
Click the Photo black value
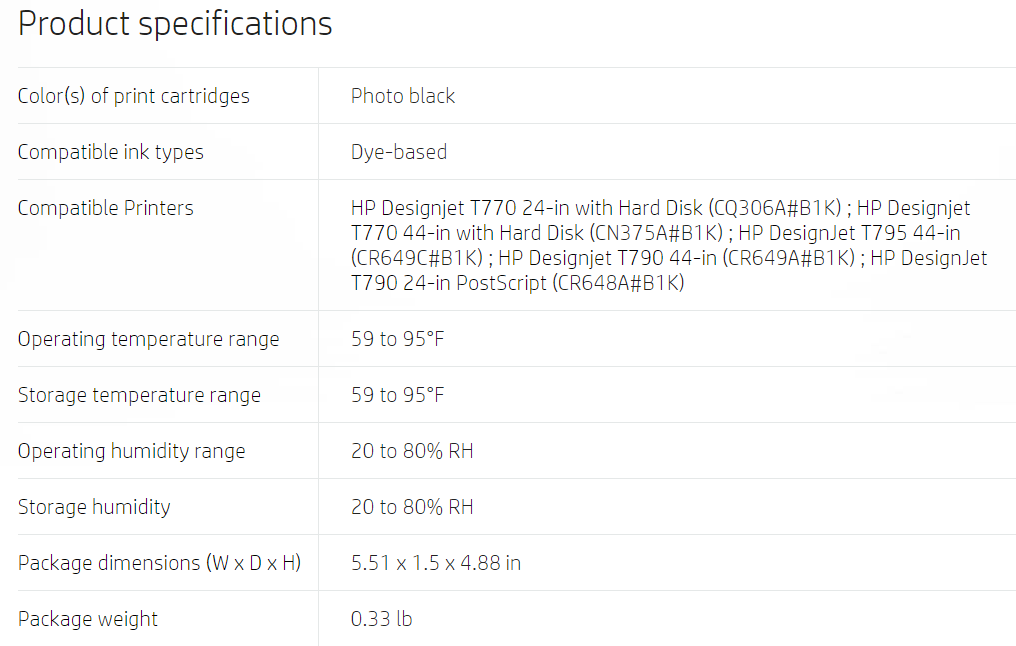(402, 96)
